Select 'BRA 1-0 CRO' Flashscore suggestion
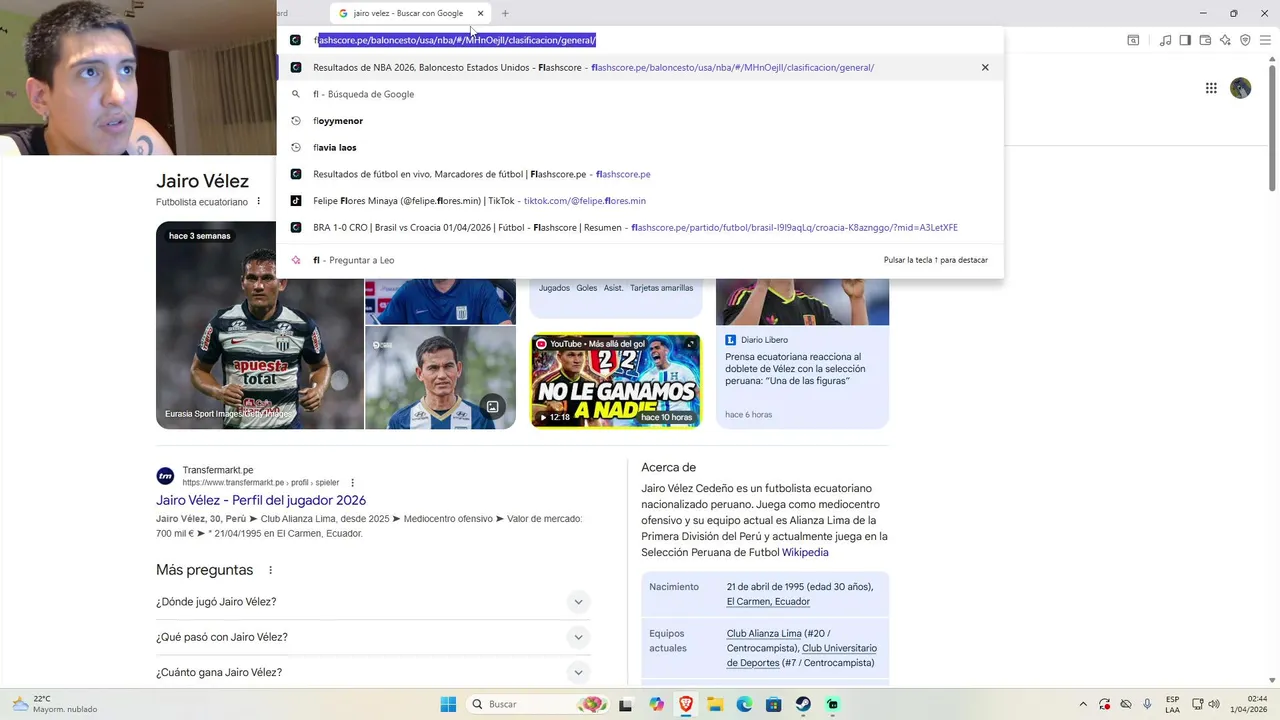The image size is (1280, 720). pos(640,227)
